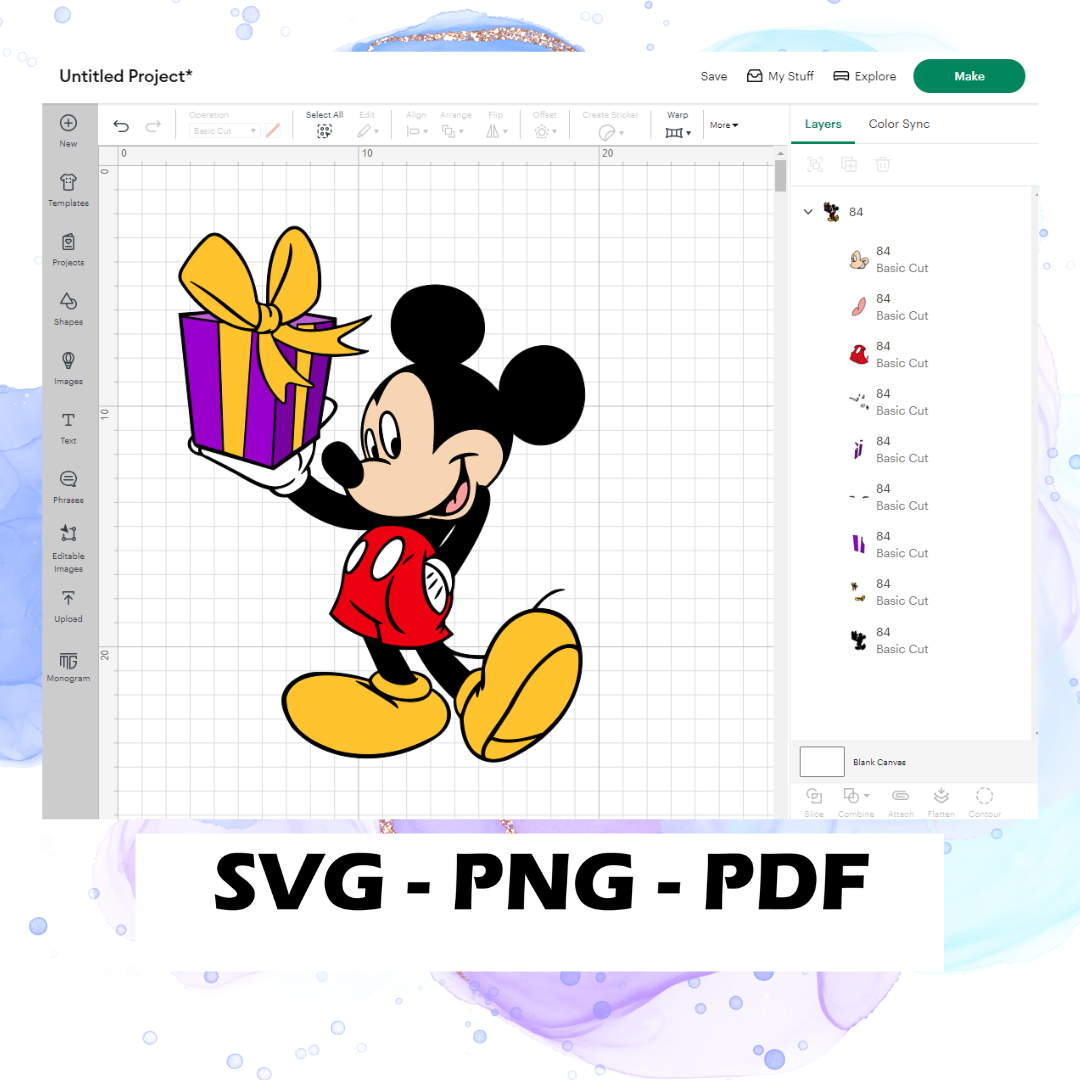Select the 84 group thumbnail
Screen dimensions: 1080x1080
(x=832, y=212)
